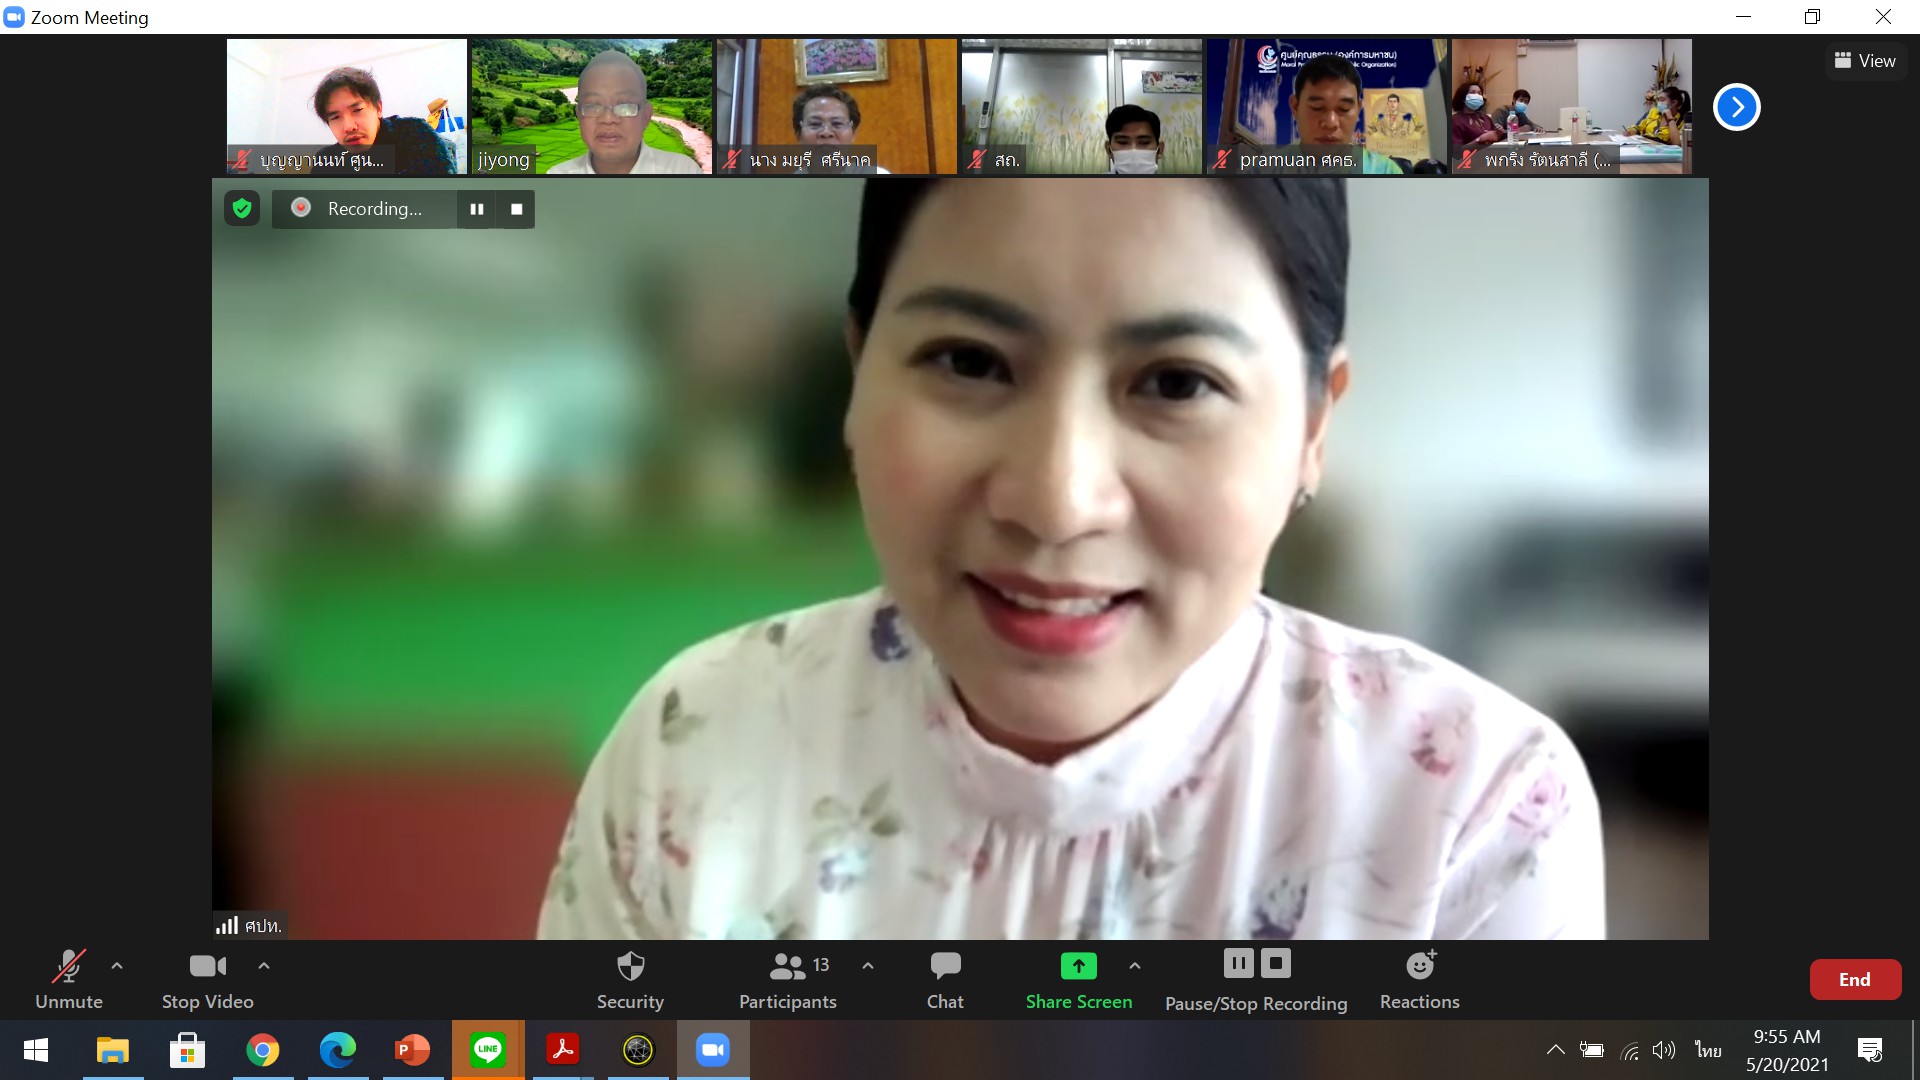The height and width of the screenshot is (1080, 1920).
Task: Open Windows Start menu
Action: pos(36,1050)
